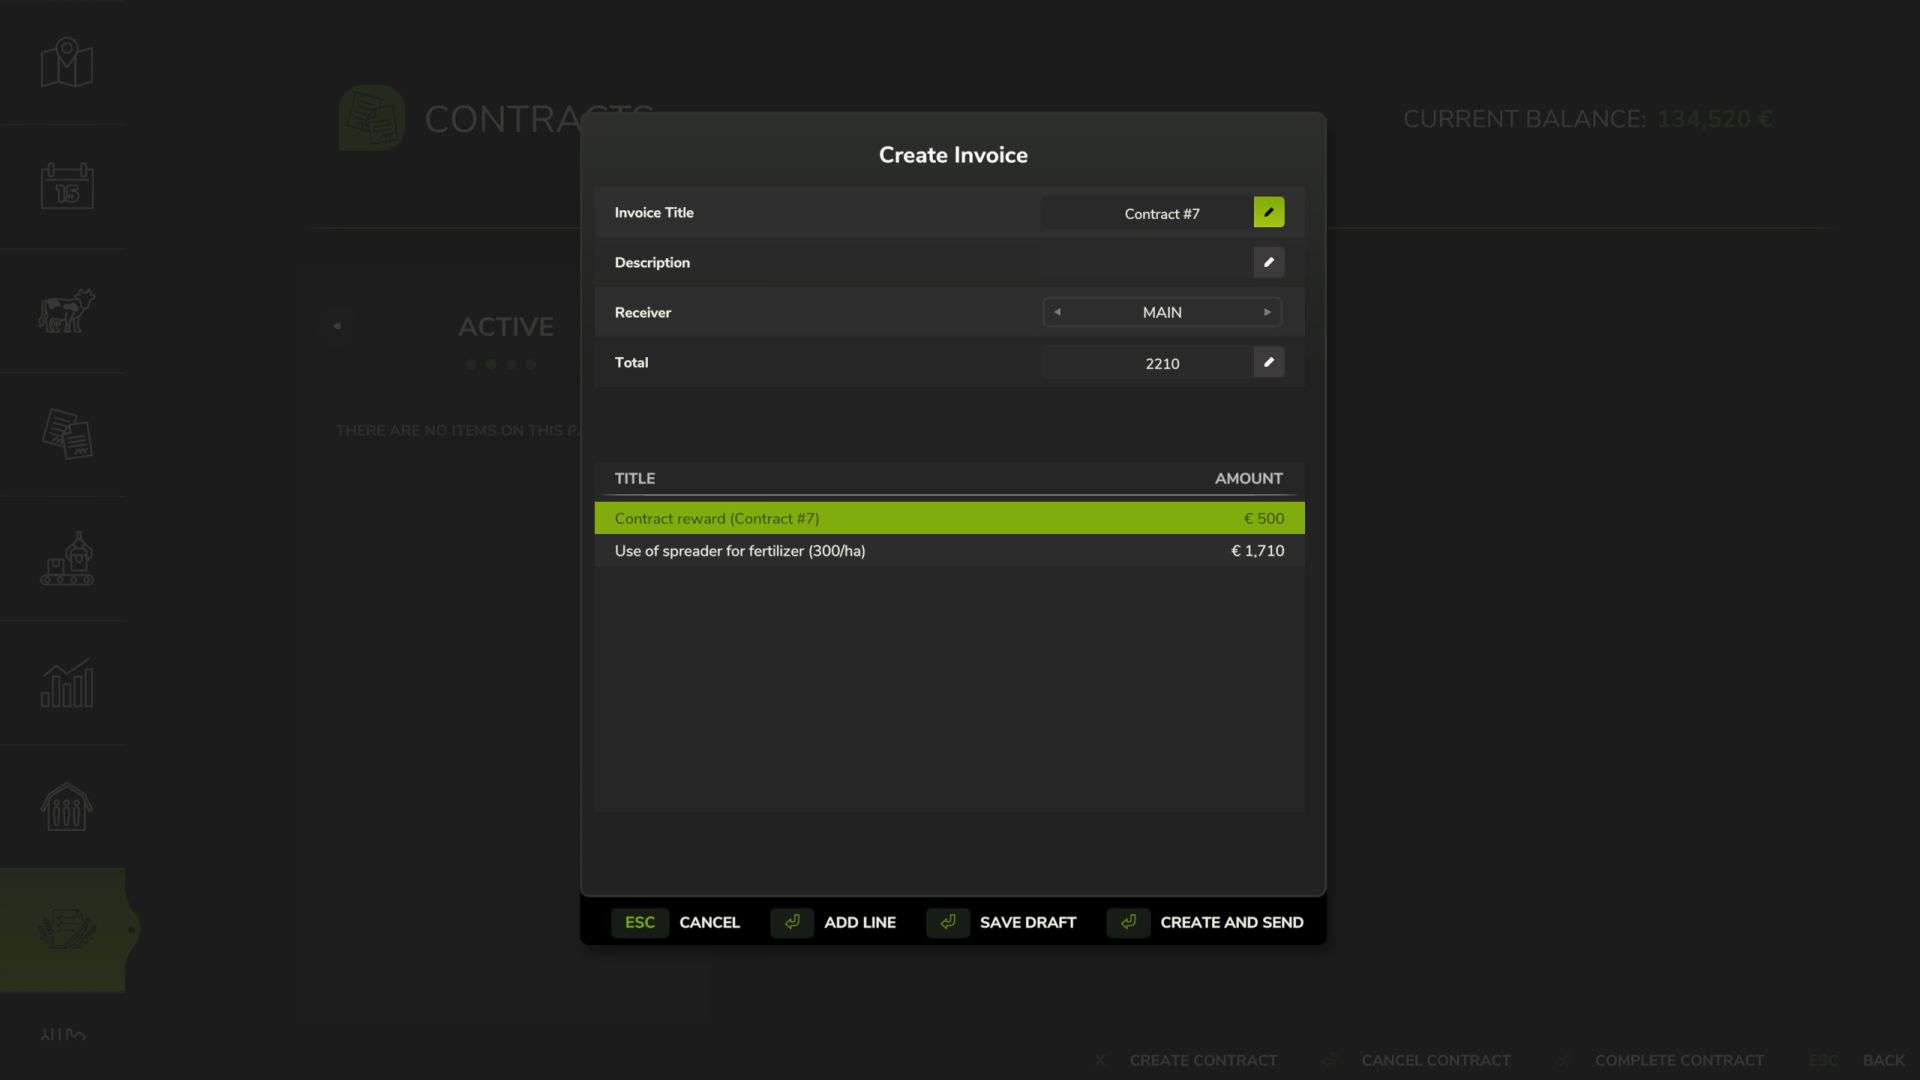
Task: Edit the Description with pencil button
Action: 1268,262
